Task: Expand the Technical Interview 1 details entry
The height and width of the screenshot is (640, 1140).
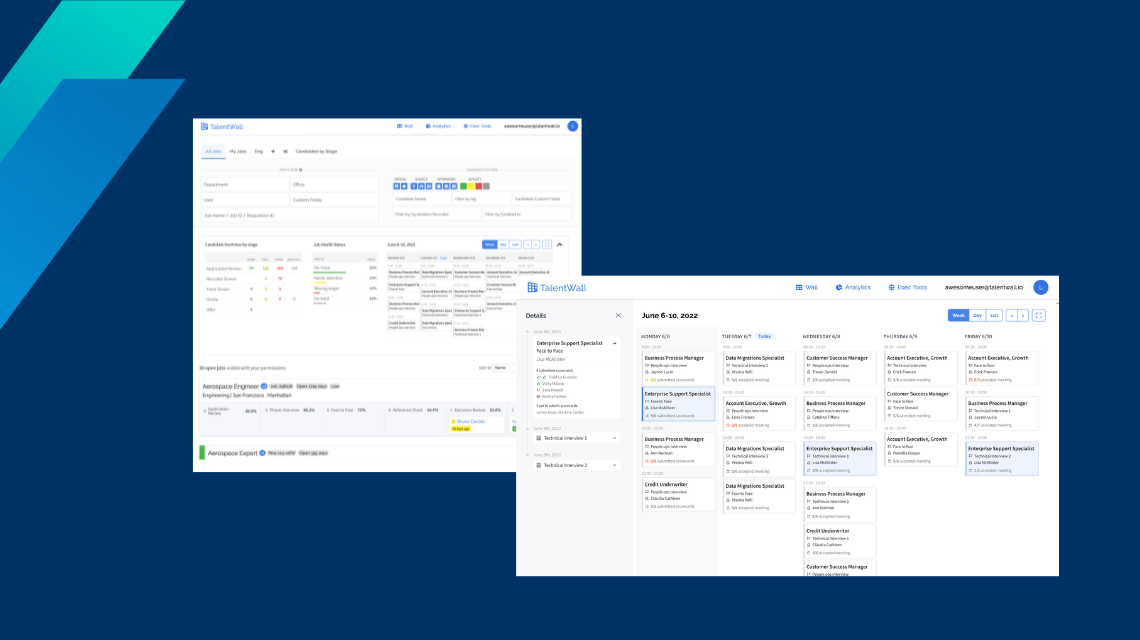Action: coord(614,438)
